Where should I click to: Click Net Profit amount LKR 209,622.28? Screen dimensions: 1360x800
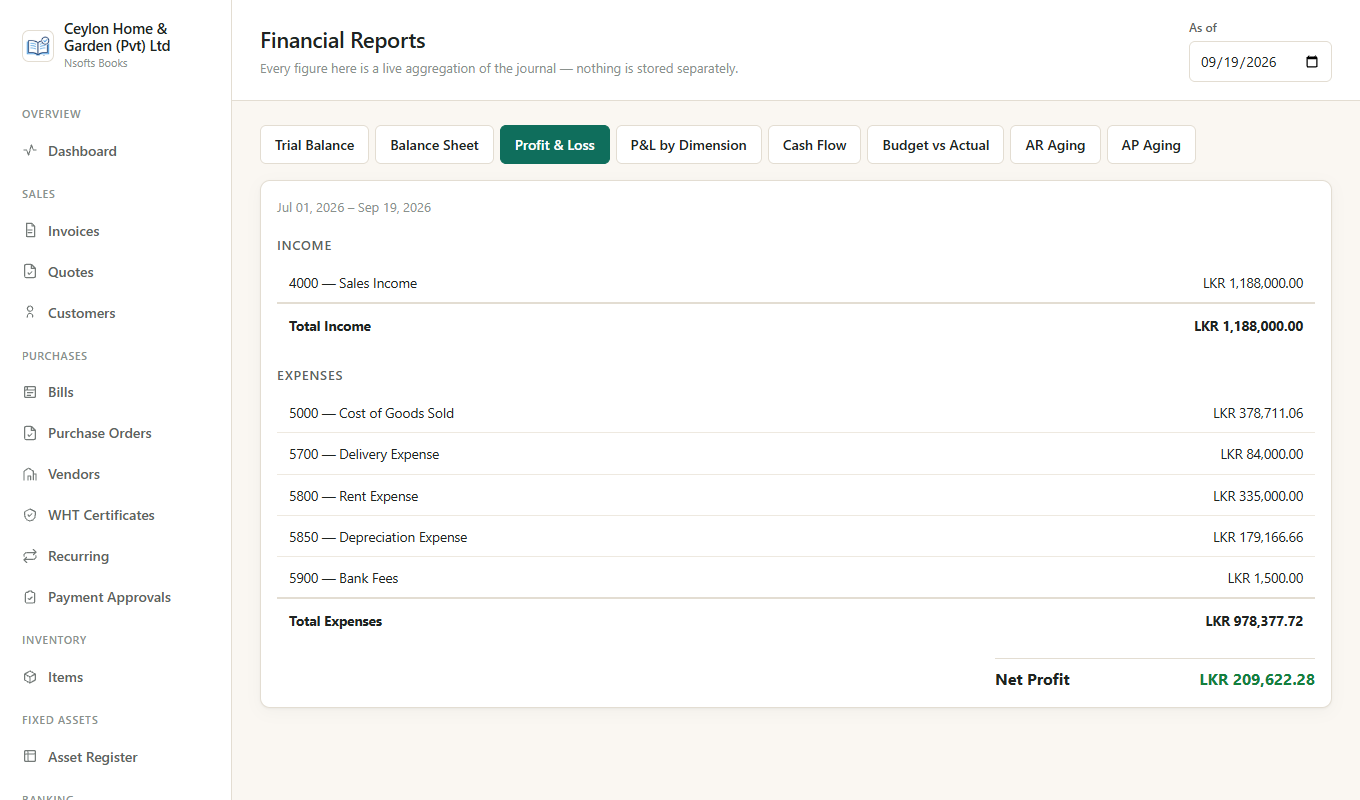1257,680
